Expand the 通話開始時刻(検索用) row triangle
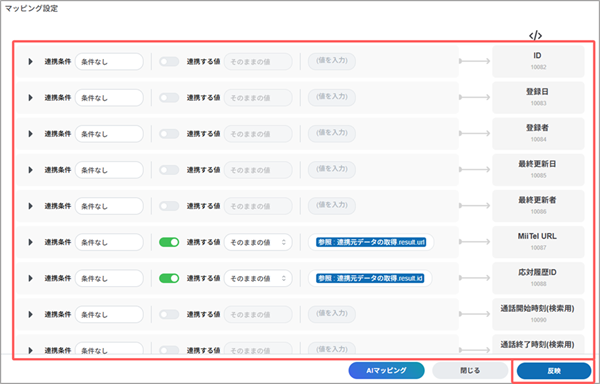This screenshot has height=384, width=600. point(30,314)
